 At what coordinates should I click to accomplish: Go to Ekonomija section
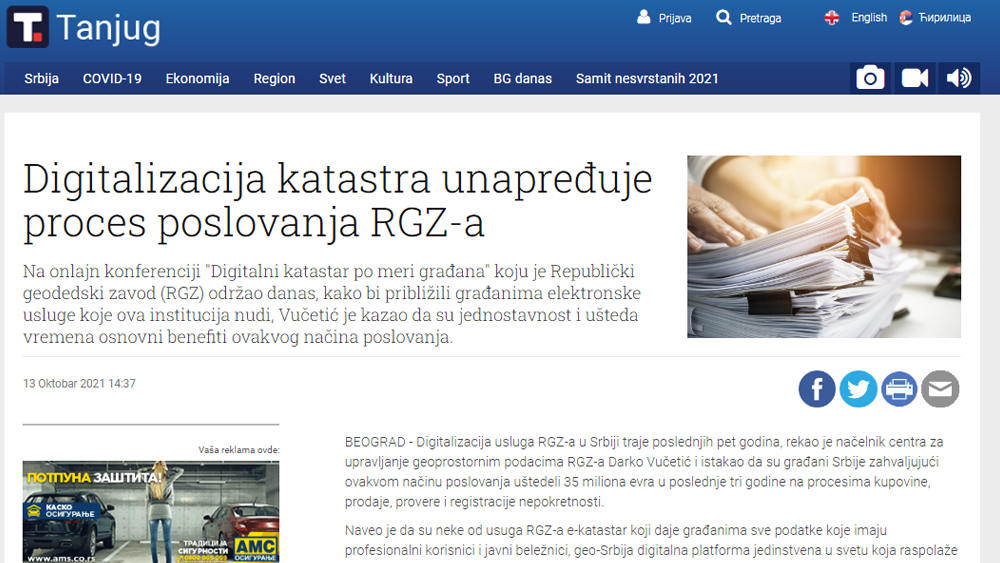pos(198,78)
